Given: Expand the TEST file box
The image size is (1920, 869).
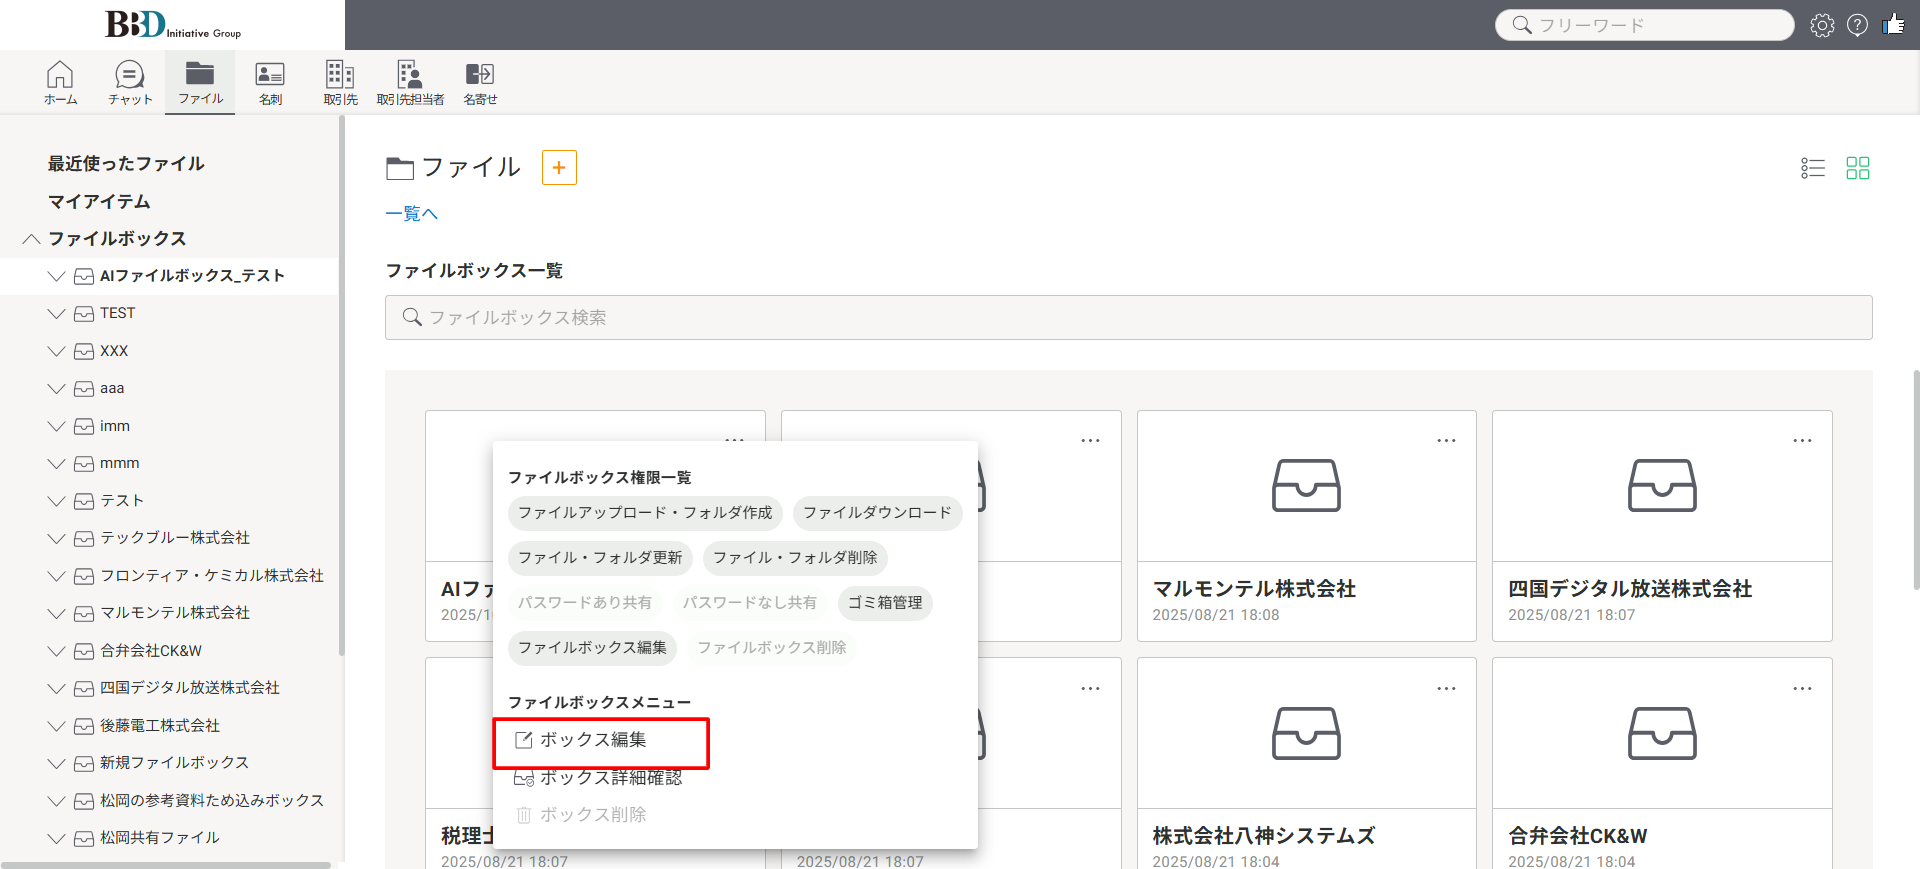Looking at the screenshot, I should tap(56, 314).
